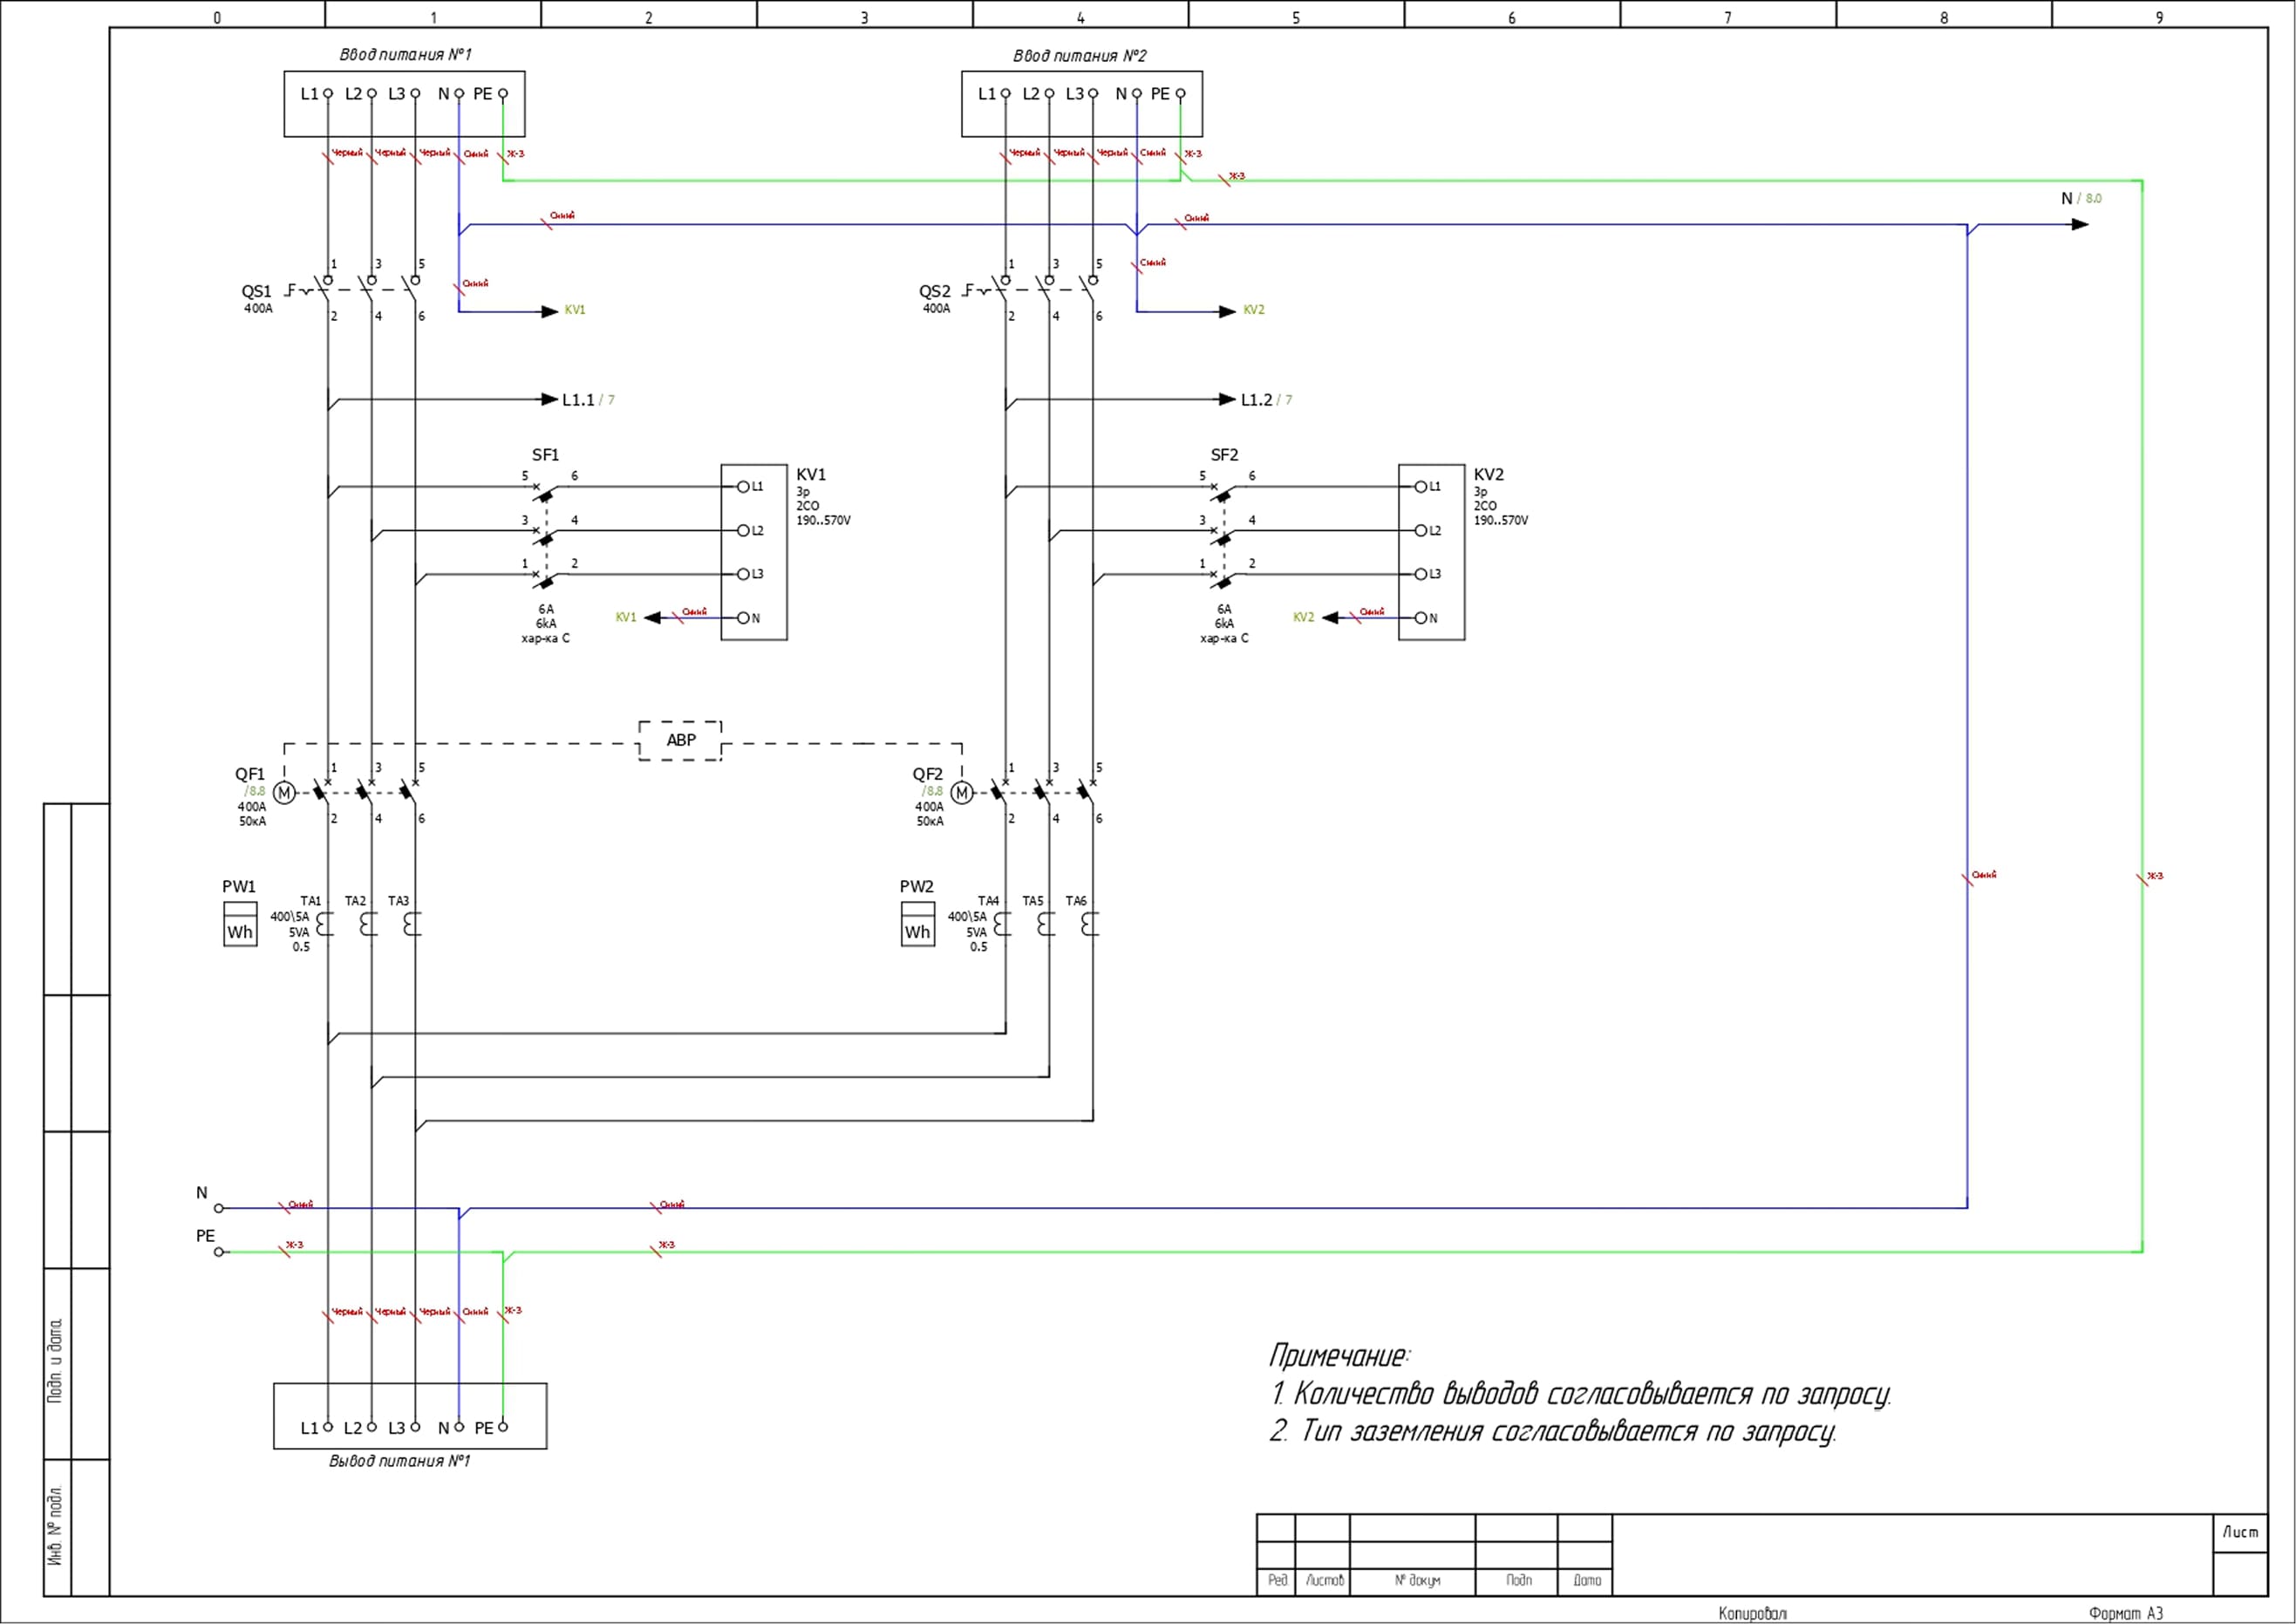The image size is (2296, 1624).
Task: Click the PW2 Wh energy meter symbol
Action: 917,924
